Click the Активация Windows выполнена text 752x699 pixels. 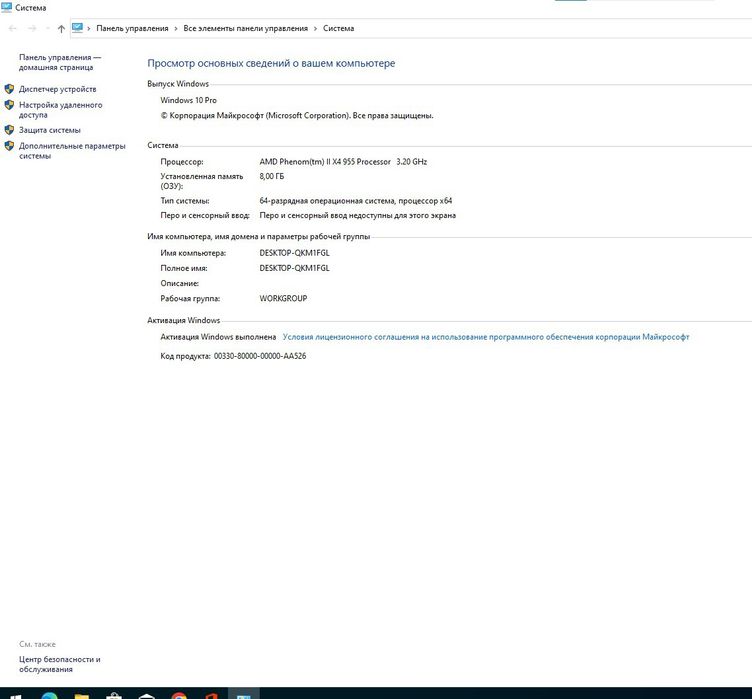(x=218, y=337)
